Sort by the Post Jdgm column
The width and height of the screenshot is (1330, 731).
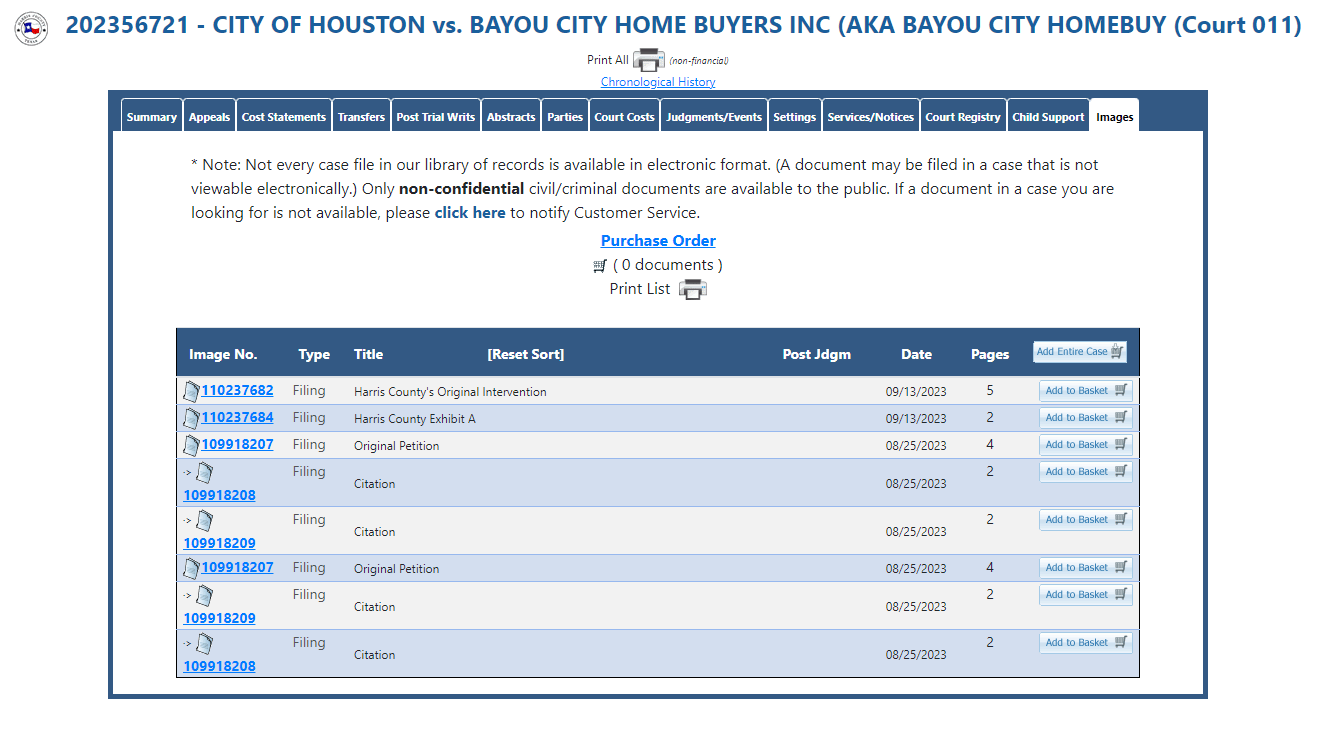[x=817, y=354]
